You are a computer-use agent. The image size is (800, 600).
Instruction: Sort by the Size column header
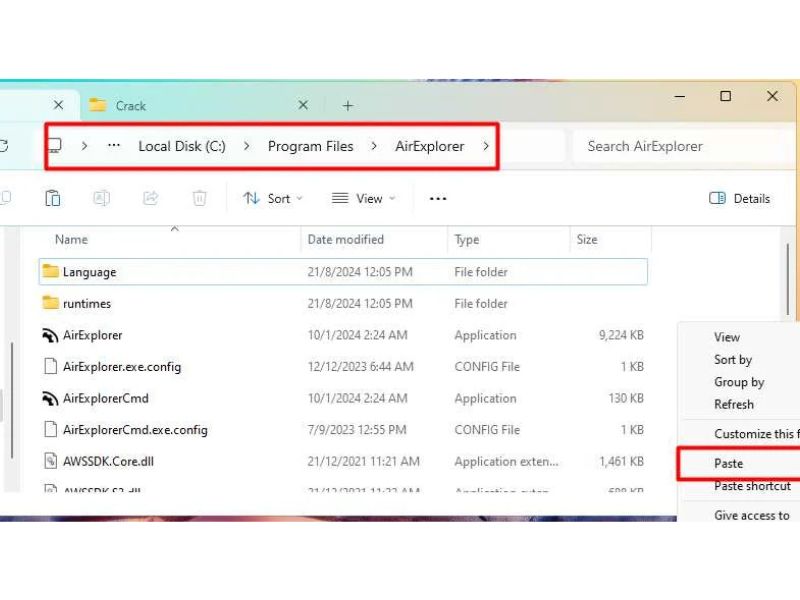(587, 239)
